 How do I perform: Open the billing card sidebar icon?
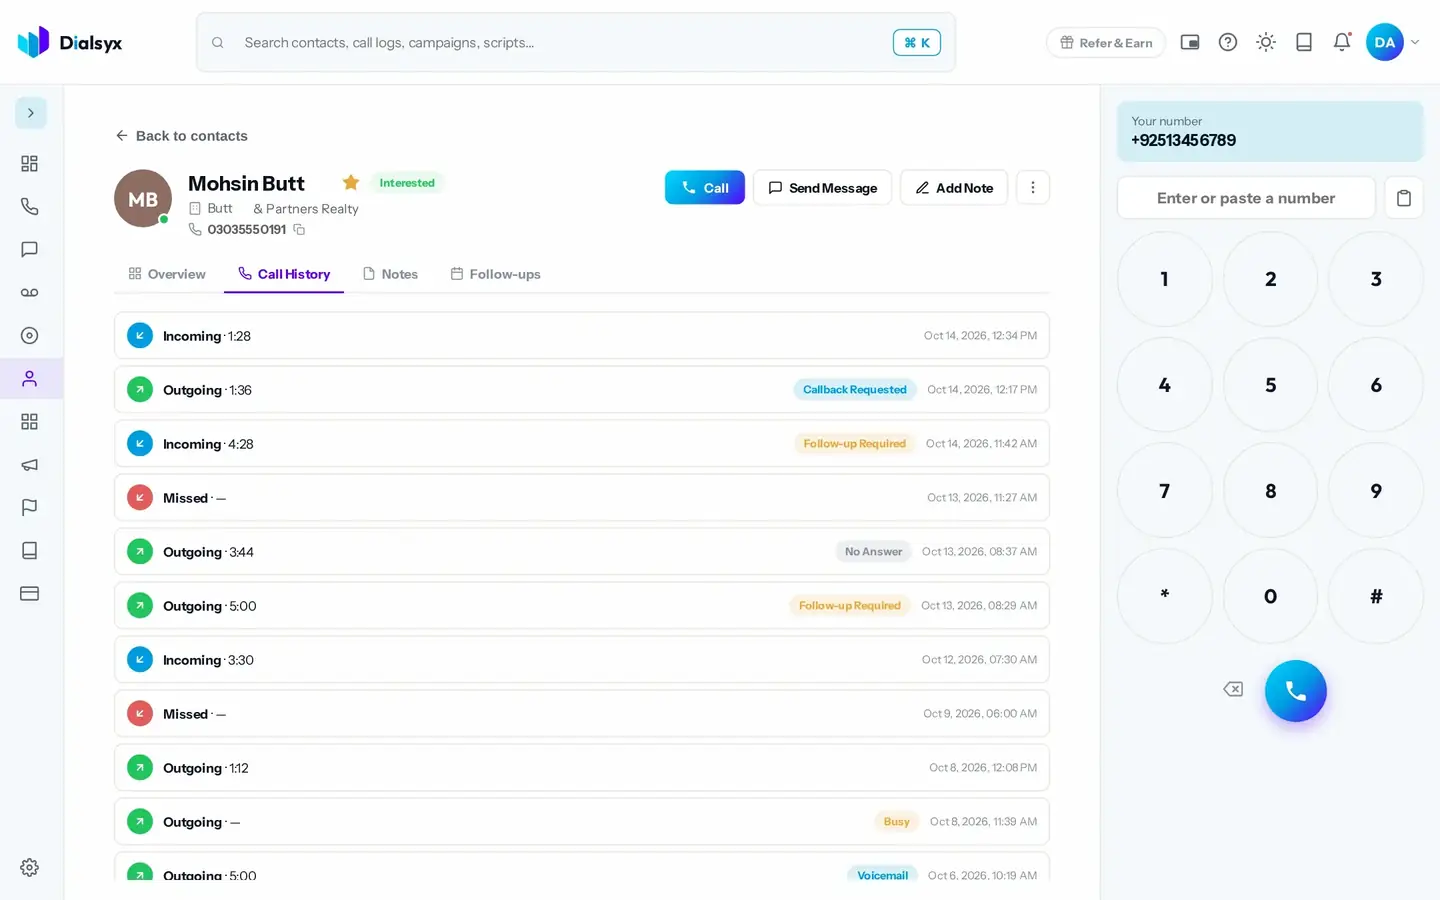pos(30,594)
